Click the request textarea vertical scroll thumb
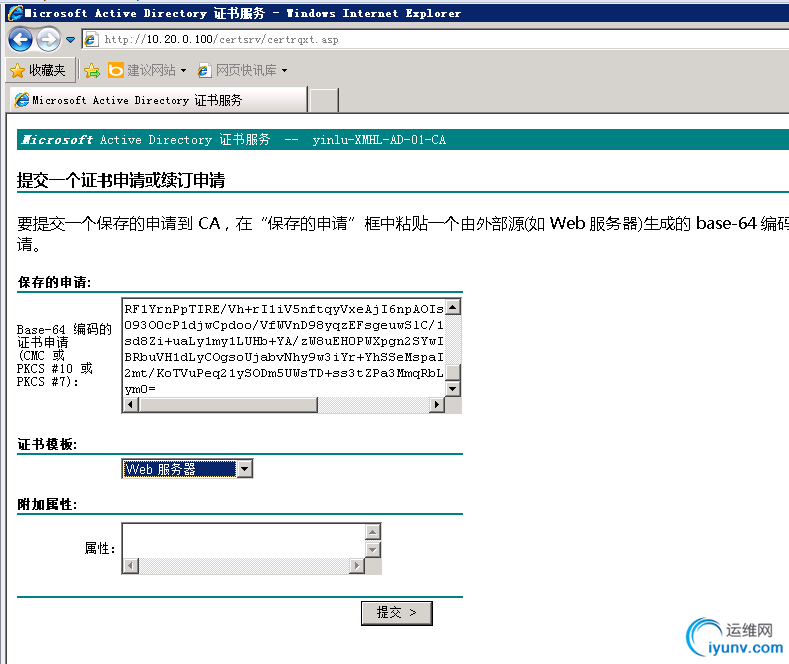 click(453, 372)
